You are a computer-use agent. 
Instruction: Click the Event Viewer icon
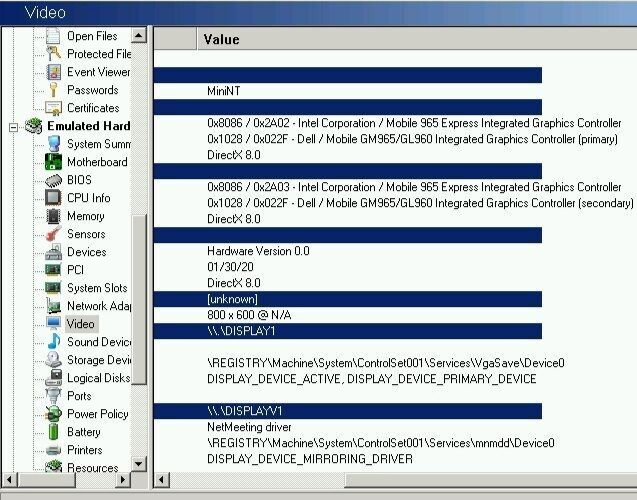pos(53,72)
